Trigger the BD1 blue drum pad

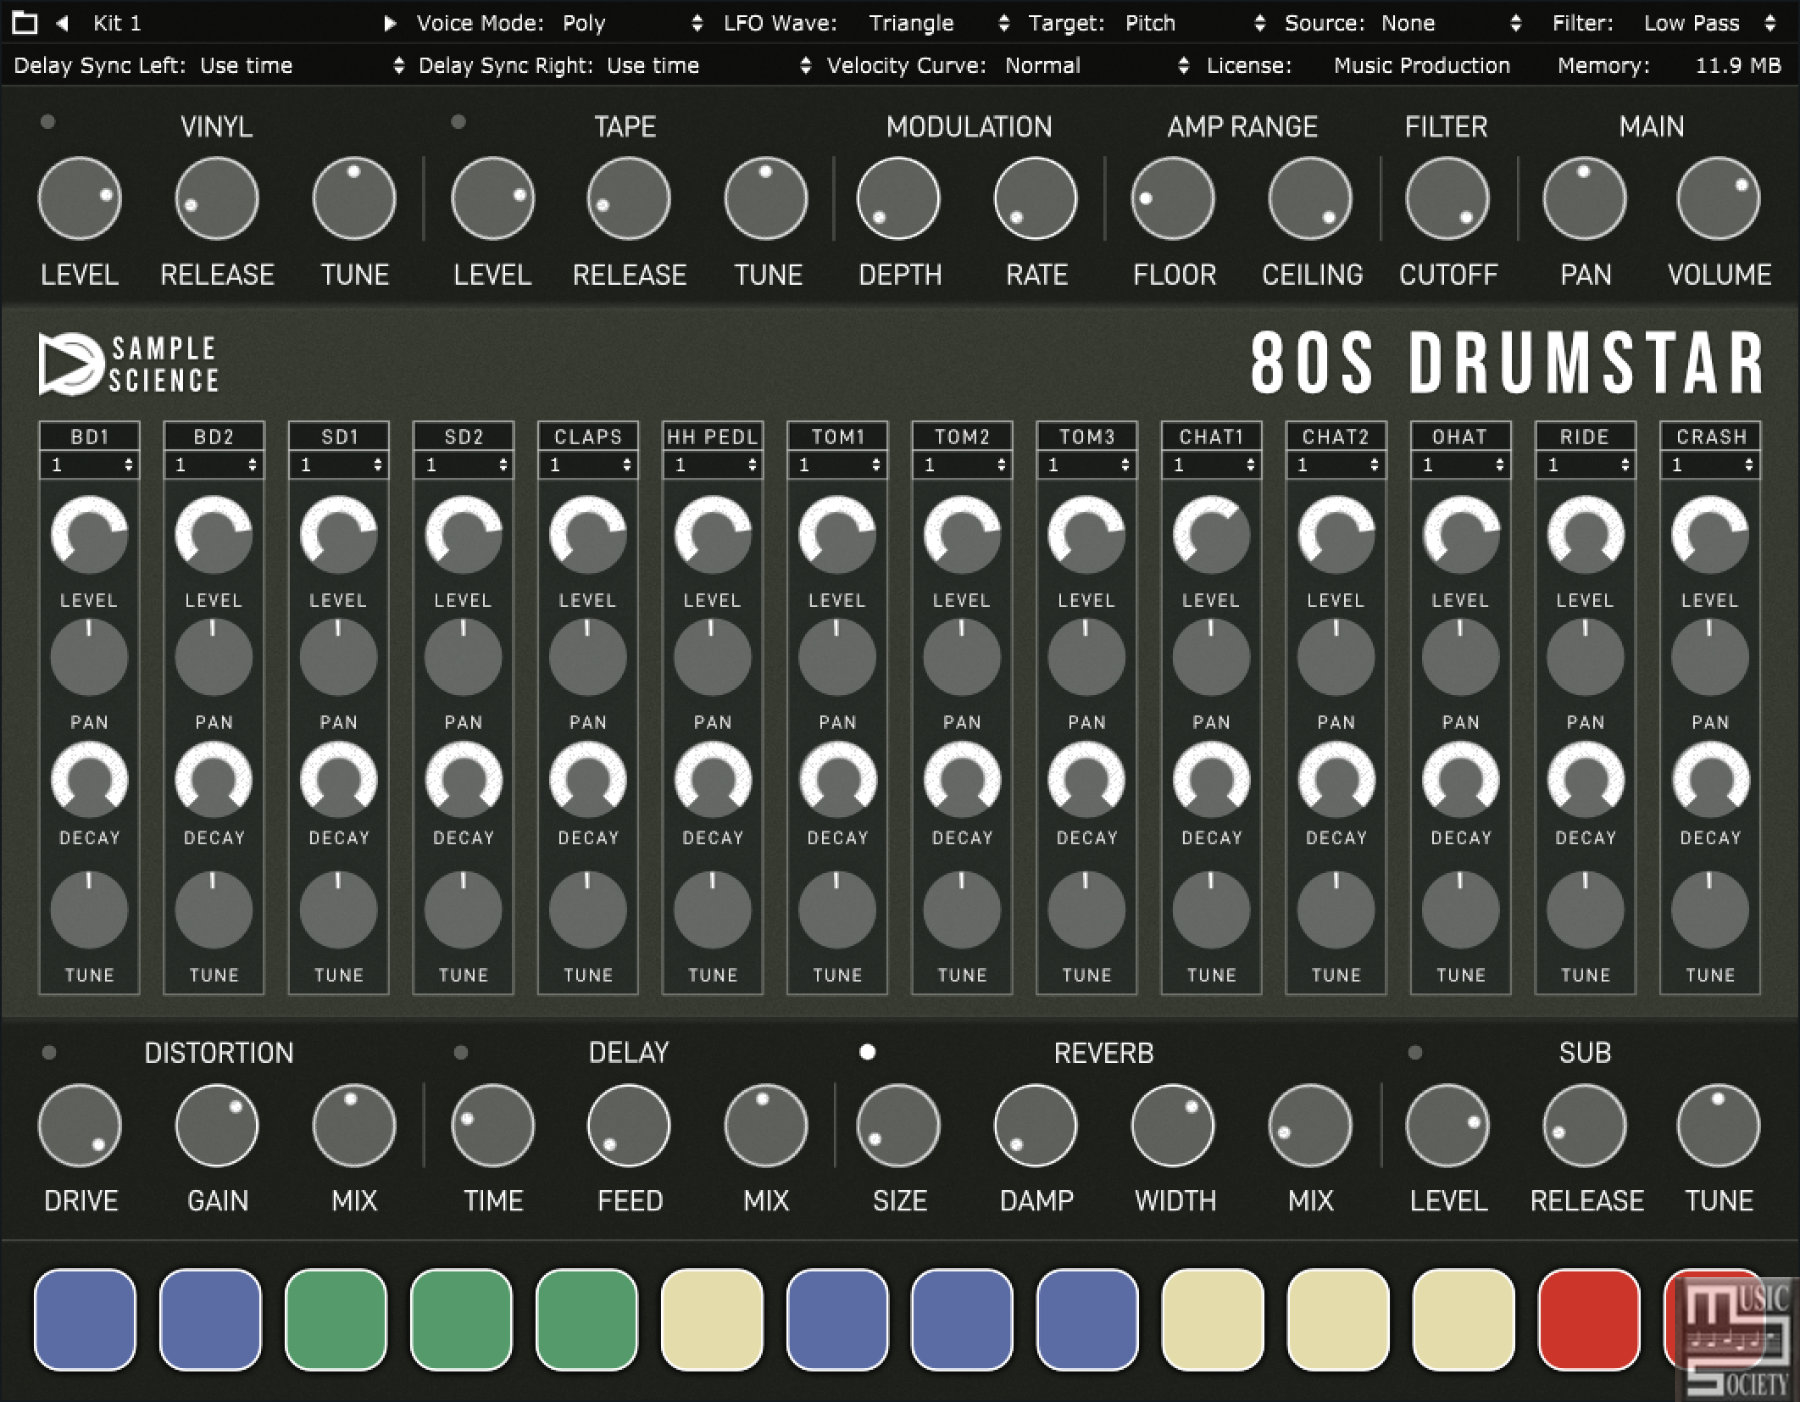coord(85,1320)
